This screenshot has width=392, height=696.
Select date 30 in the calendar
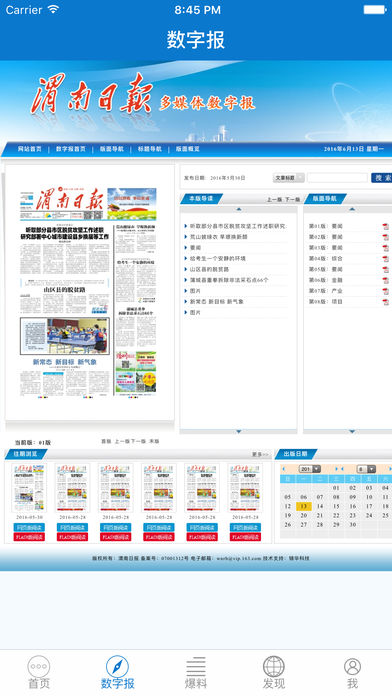[352, 525]
